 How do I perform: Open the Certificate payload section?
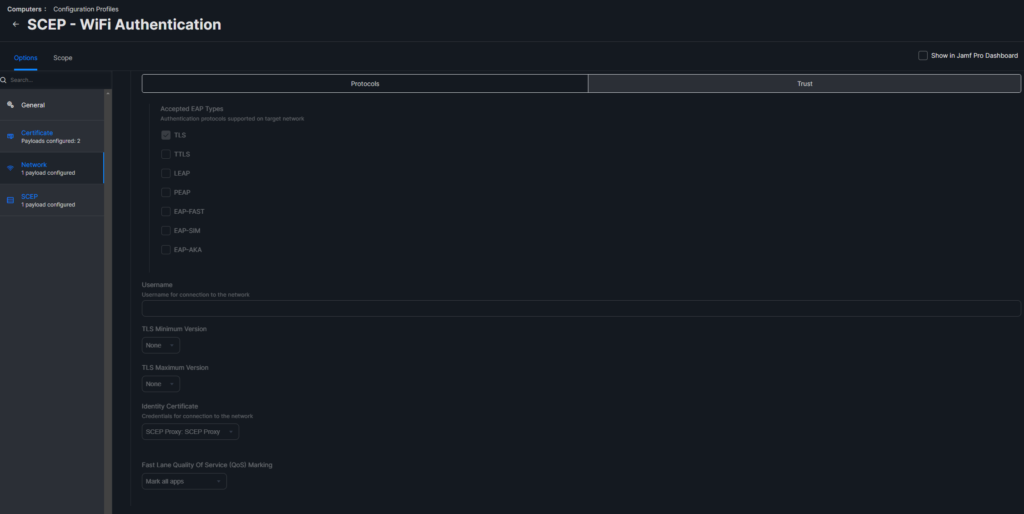(x=52, y=137)
